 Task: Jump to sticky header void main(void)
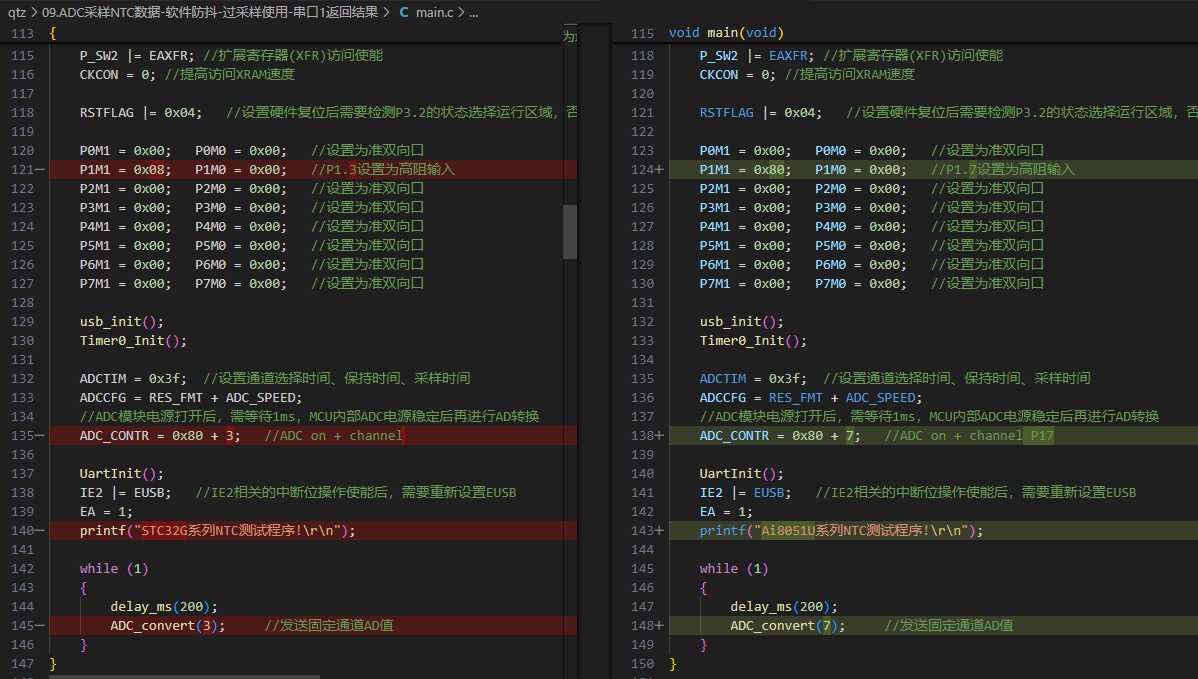[x=726, y=33]
